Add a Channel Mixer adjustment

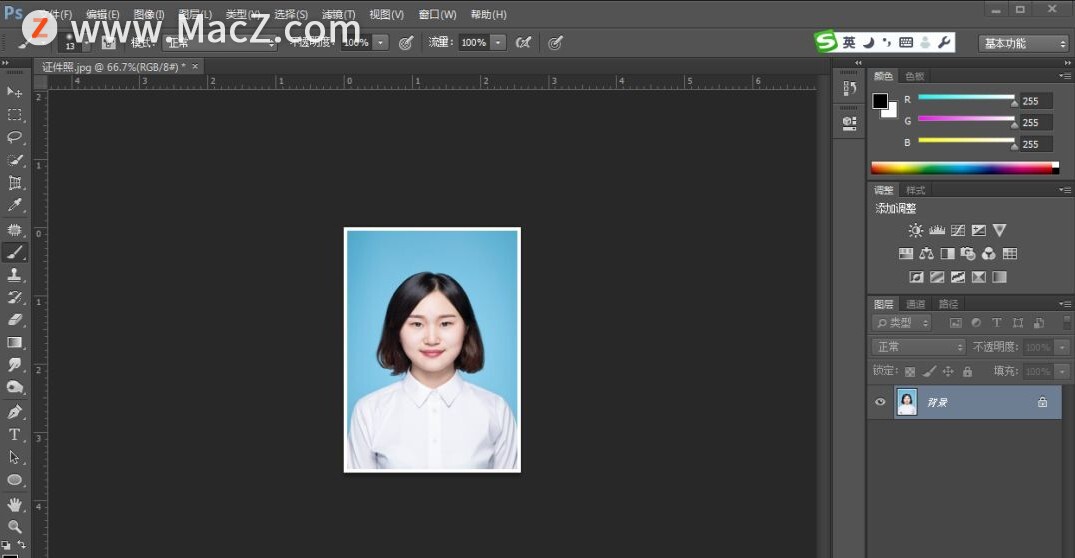[989, 254]
